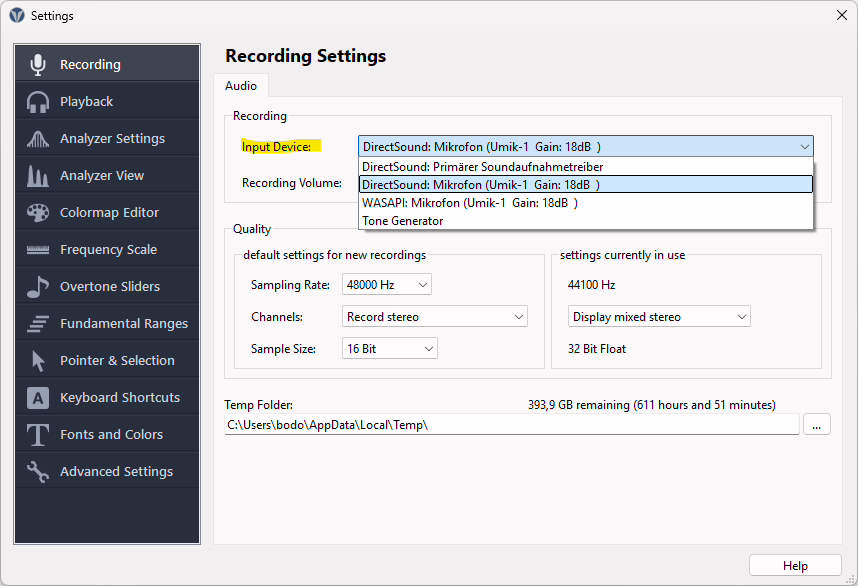Open Playback settings via headphones icon

[37, 100]
